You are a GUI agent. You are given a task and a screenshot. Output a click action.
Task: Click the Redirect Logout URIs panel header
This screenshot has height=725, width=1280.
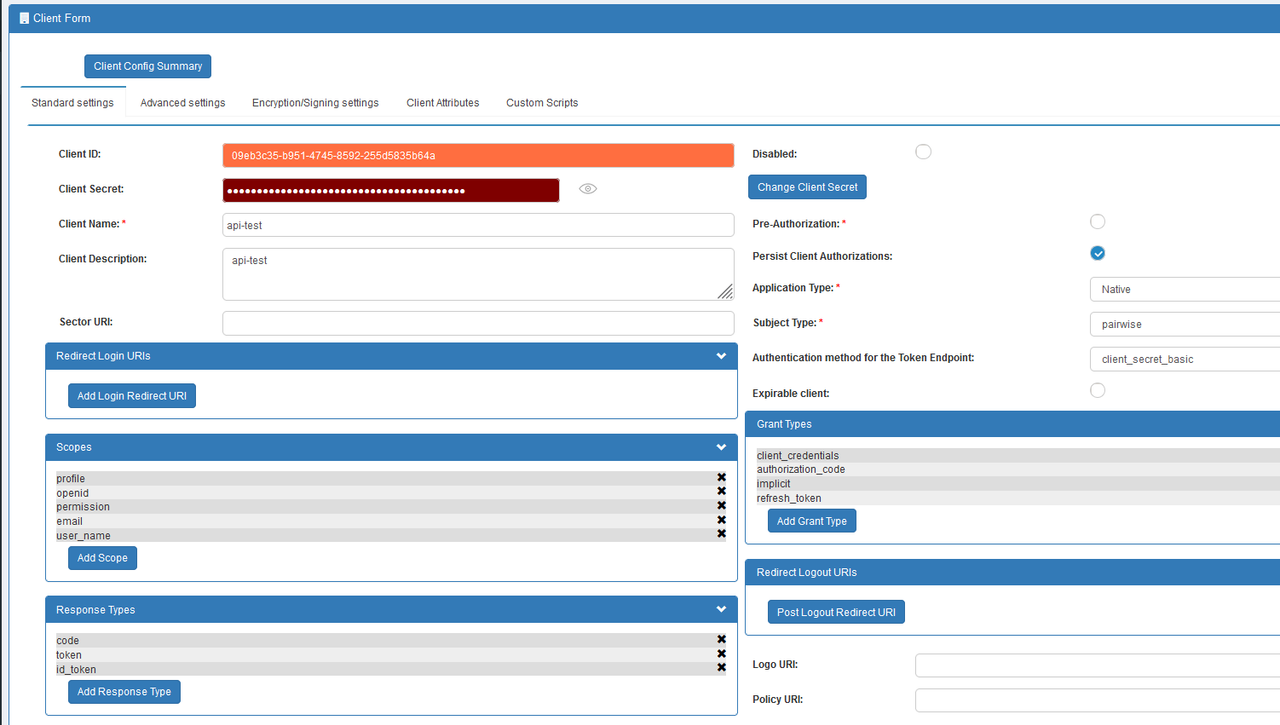coord(1013,572)
